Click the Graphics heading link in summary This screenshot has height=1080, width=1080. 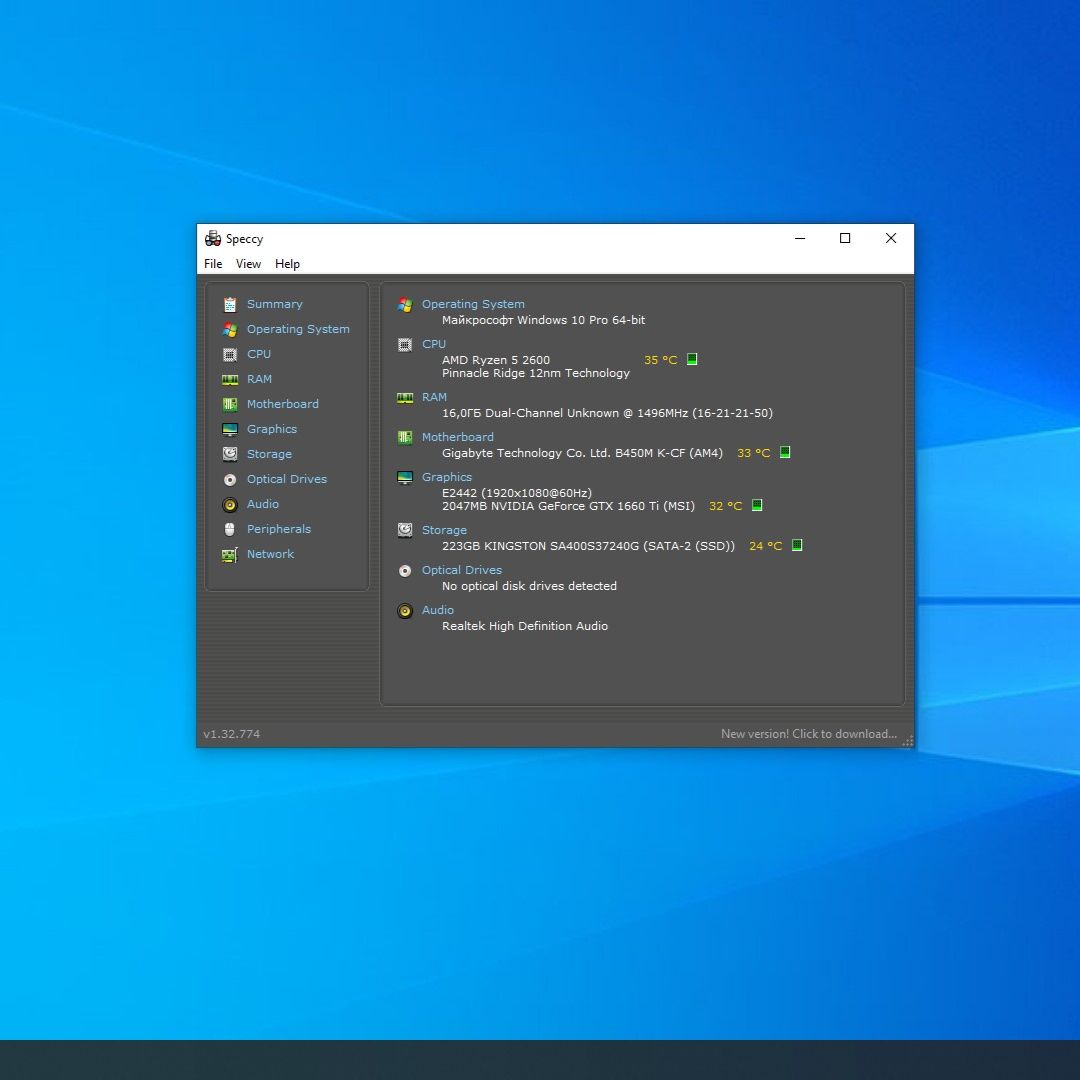click(x=446, y=477)
